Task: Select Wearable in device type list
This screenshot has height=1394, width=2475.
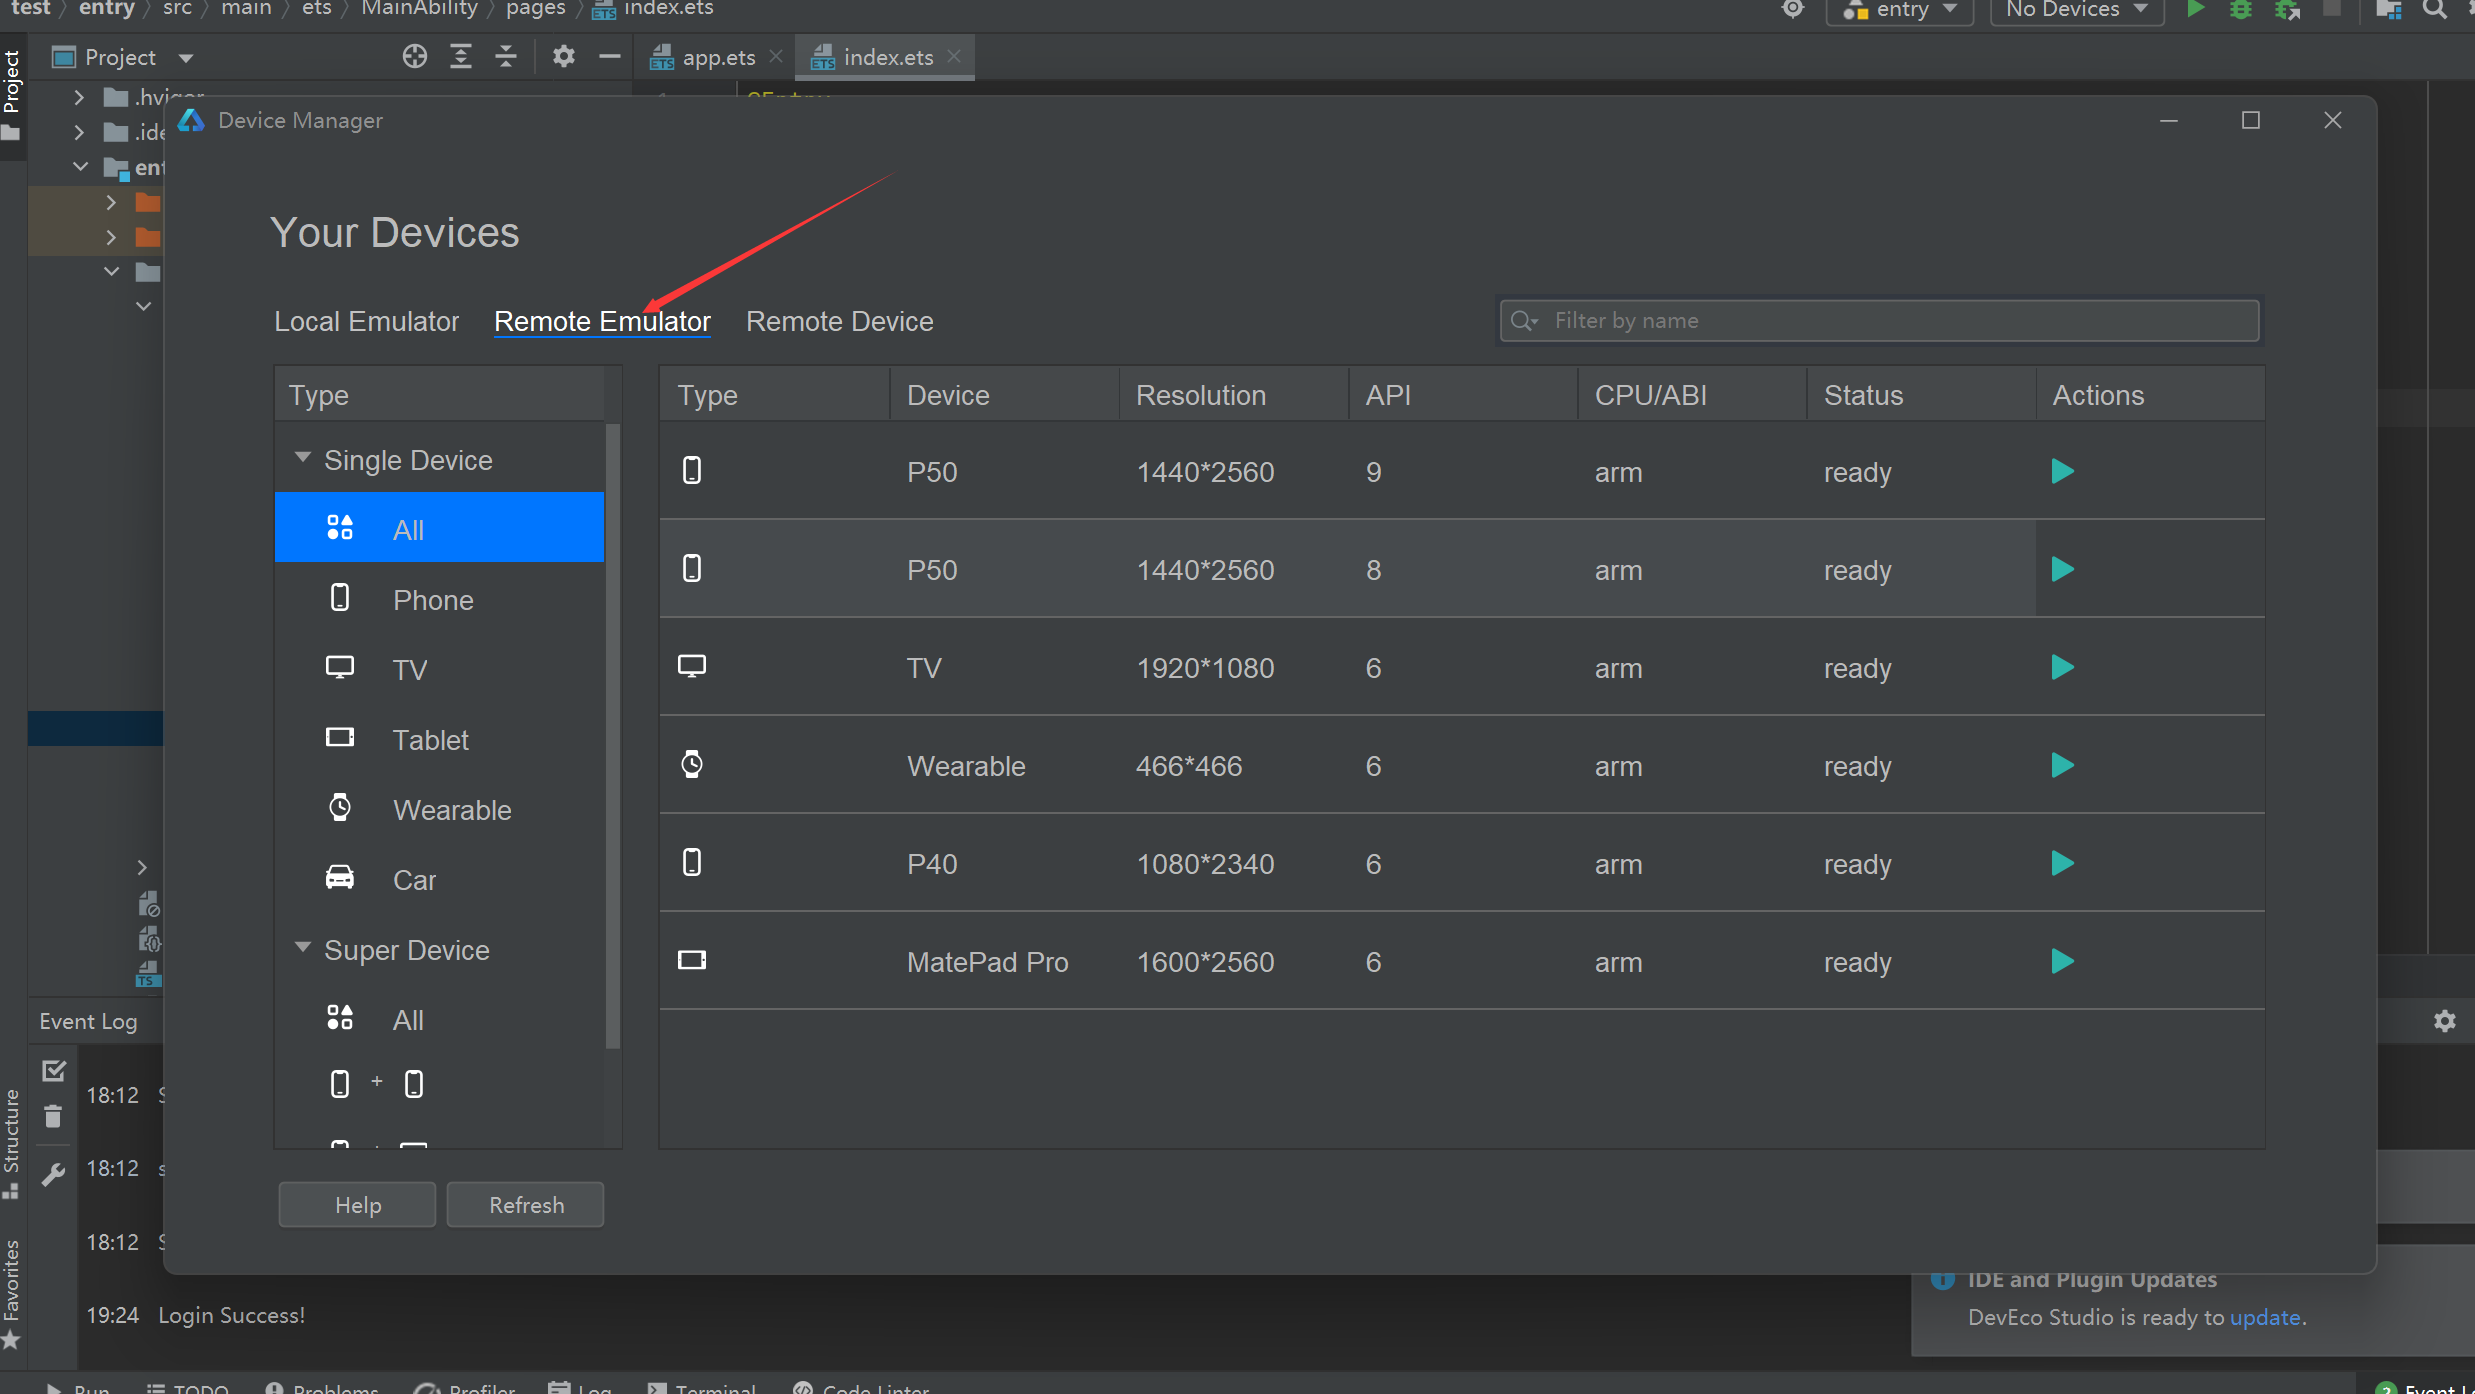Action: (x=451, y=809)
